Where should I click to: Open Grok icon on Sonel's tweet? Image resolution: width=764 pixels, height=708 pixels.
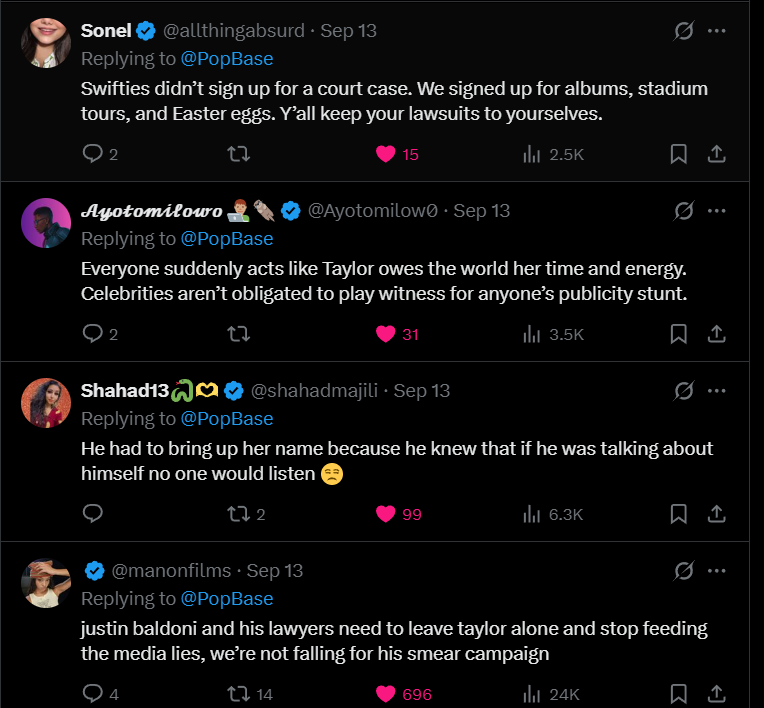[684, 31]
